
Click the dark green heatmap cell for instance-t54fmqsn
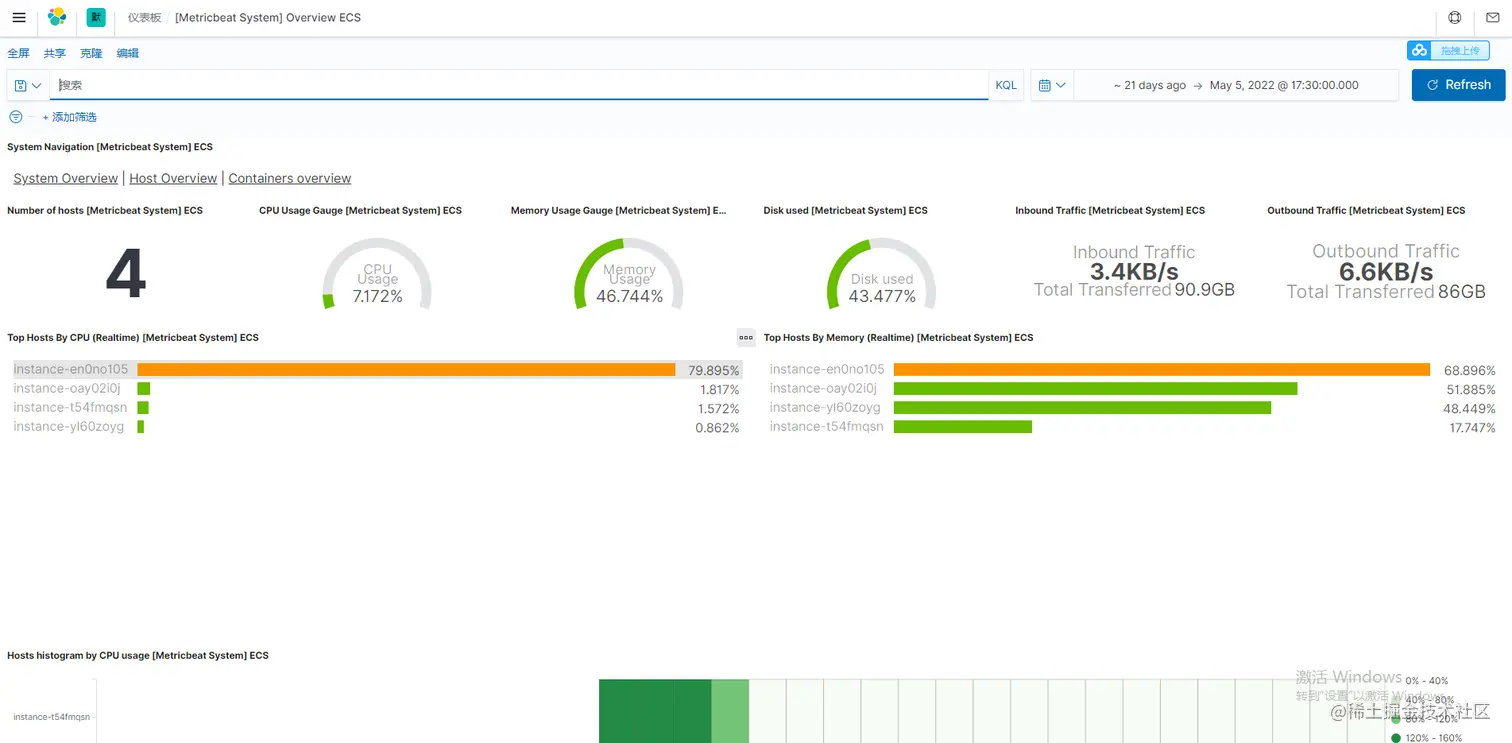[655, 711]
